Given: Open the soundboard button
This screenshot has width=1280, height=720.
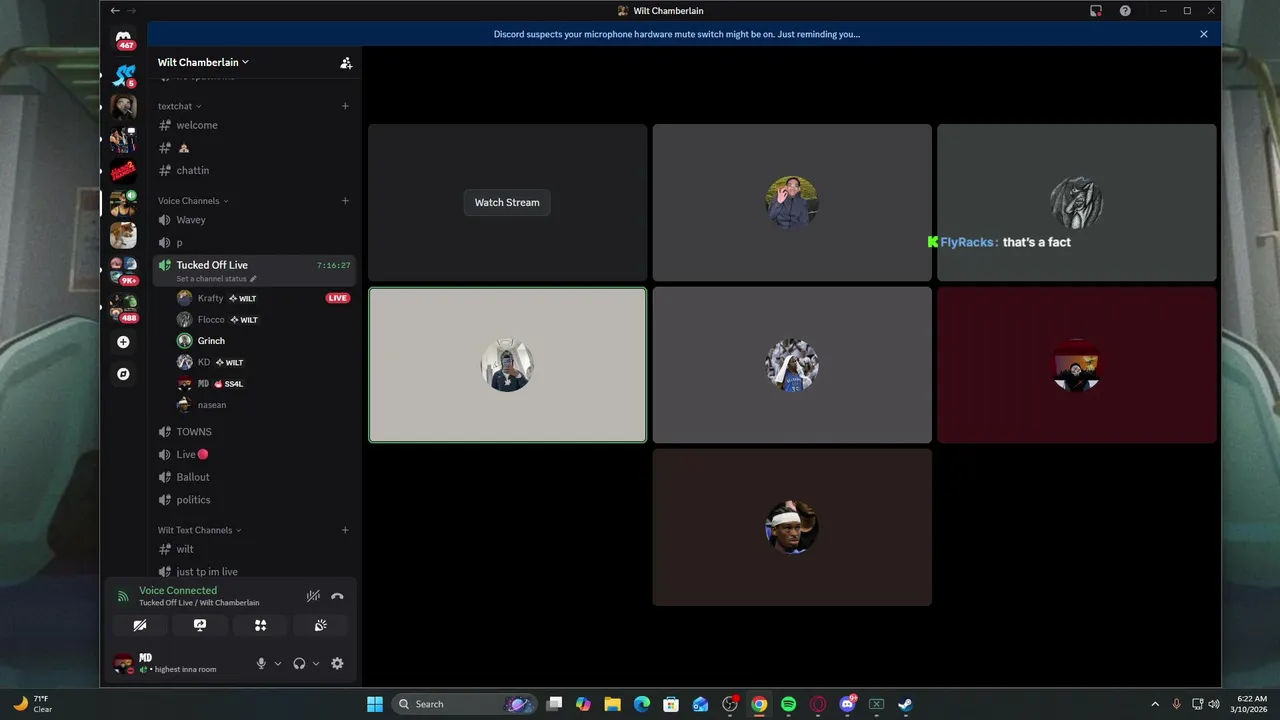Looking at the screenshot, I should [320, 625].
